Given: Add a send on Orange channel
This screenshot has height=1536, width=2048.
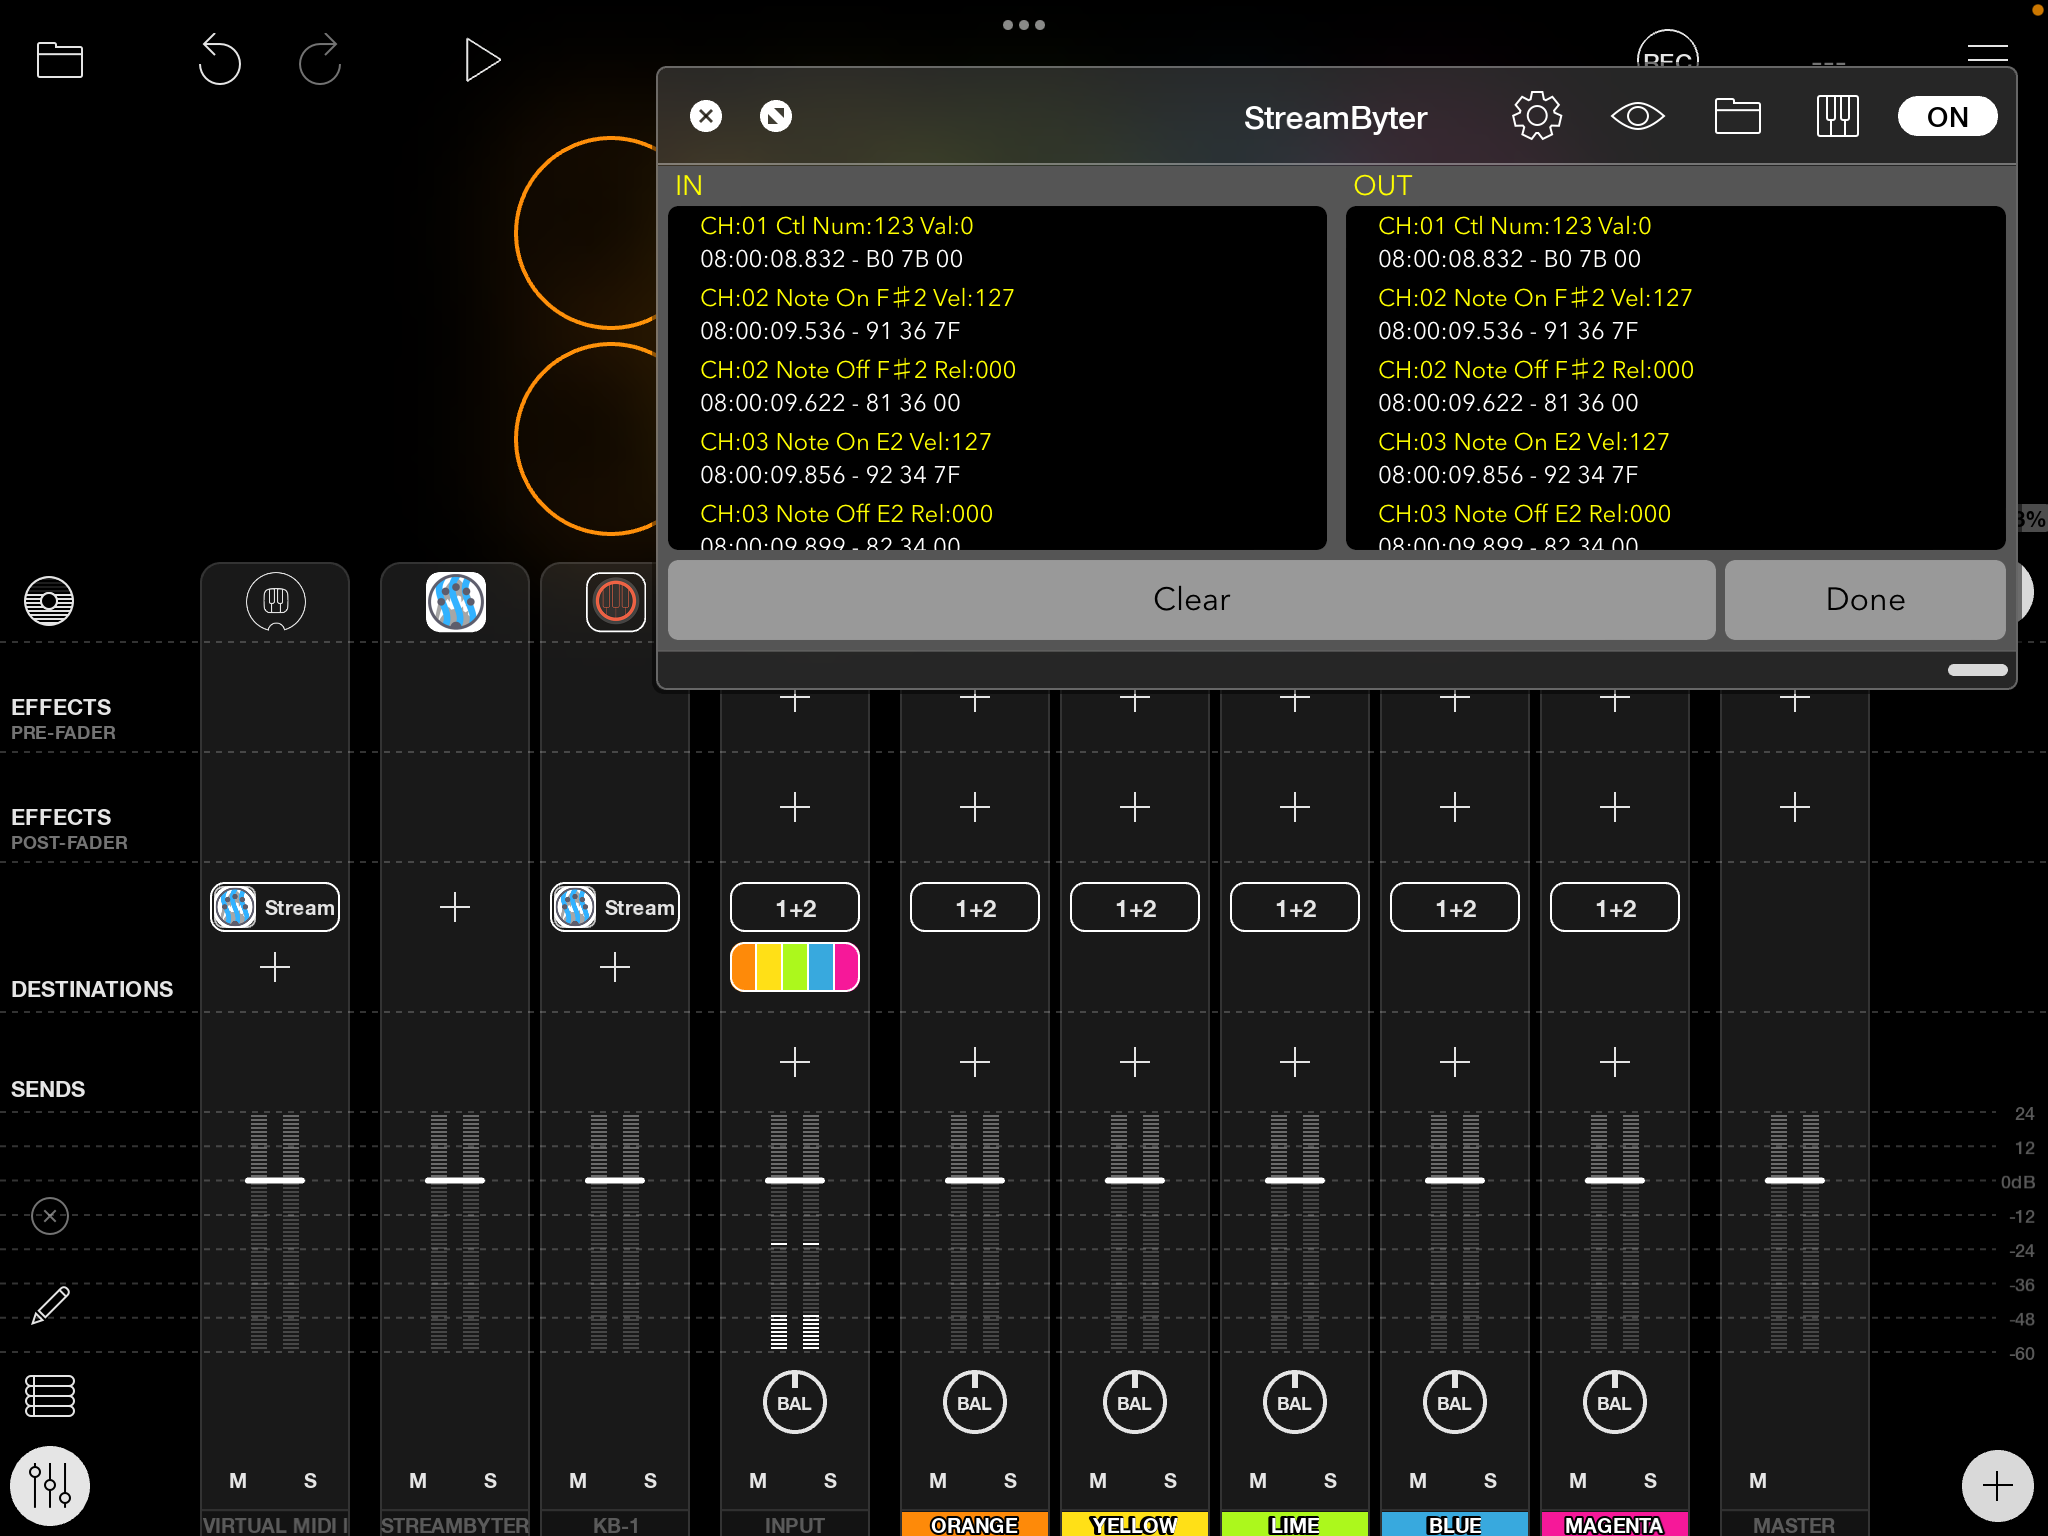Looking at the screenshot, I should click(975, 1061).
